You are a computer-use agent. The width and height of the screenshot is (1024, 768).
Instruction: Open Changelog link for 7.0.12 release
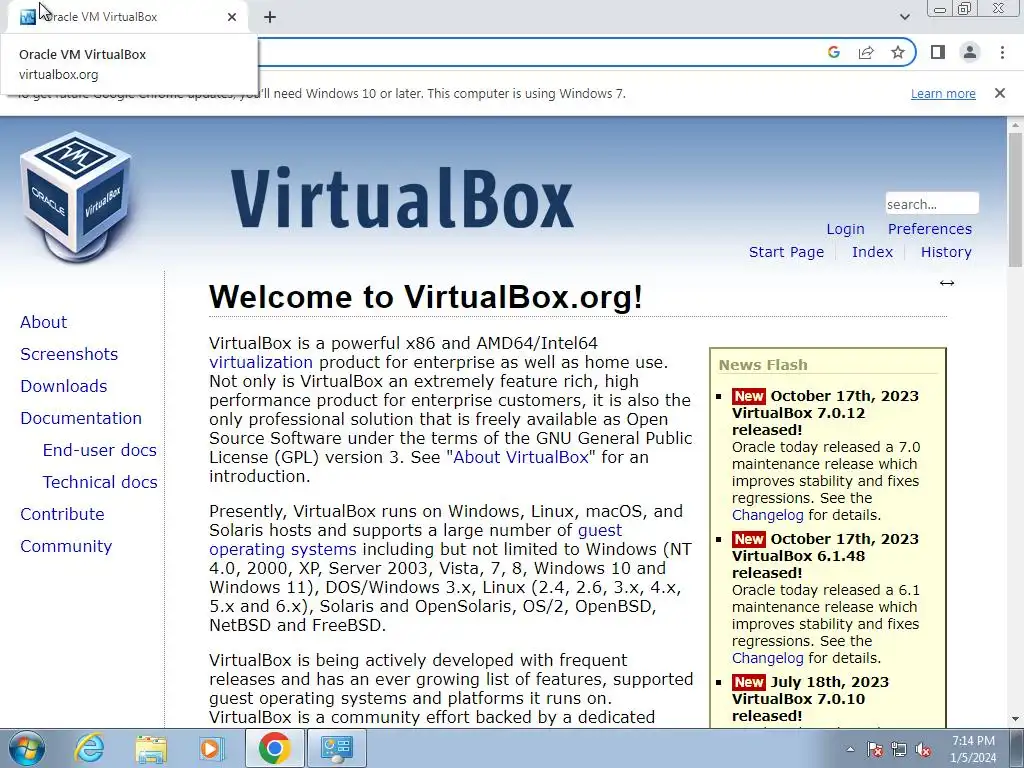767,515
